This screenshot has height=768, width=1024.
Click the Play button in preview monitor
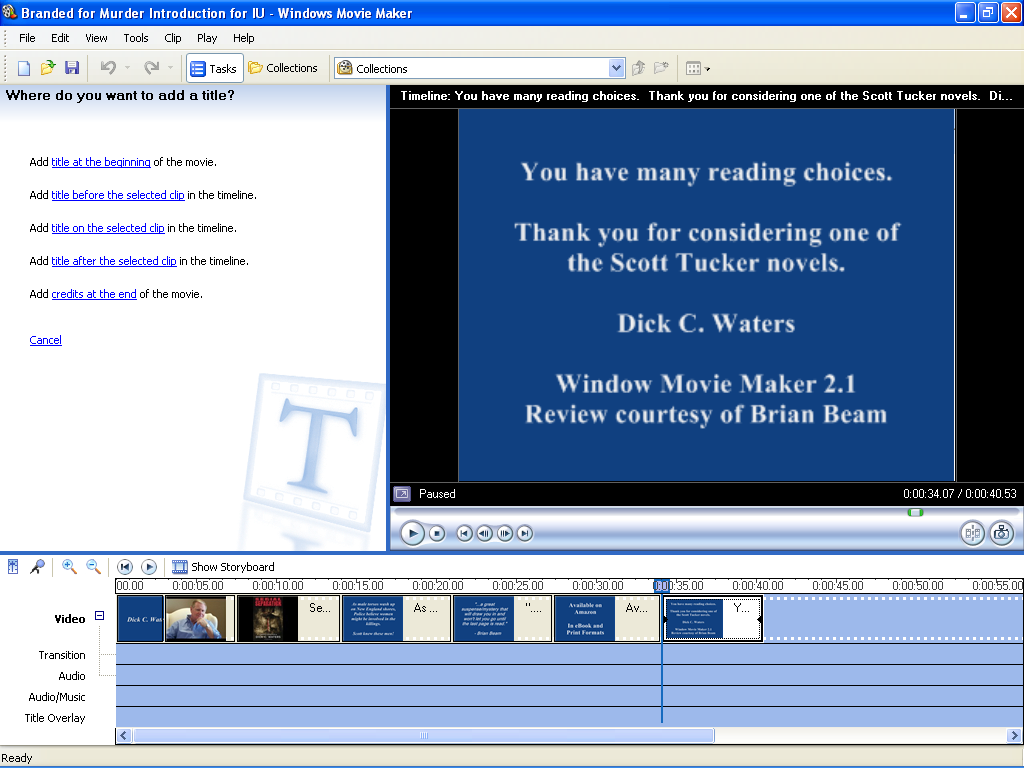pos(412,534)
